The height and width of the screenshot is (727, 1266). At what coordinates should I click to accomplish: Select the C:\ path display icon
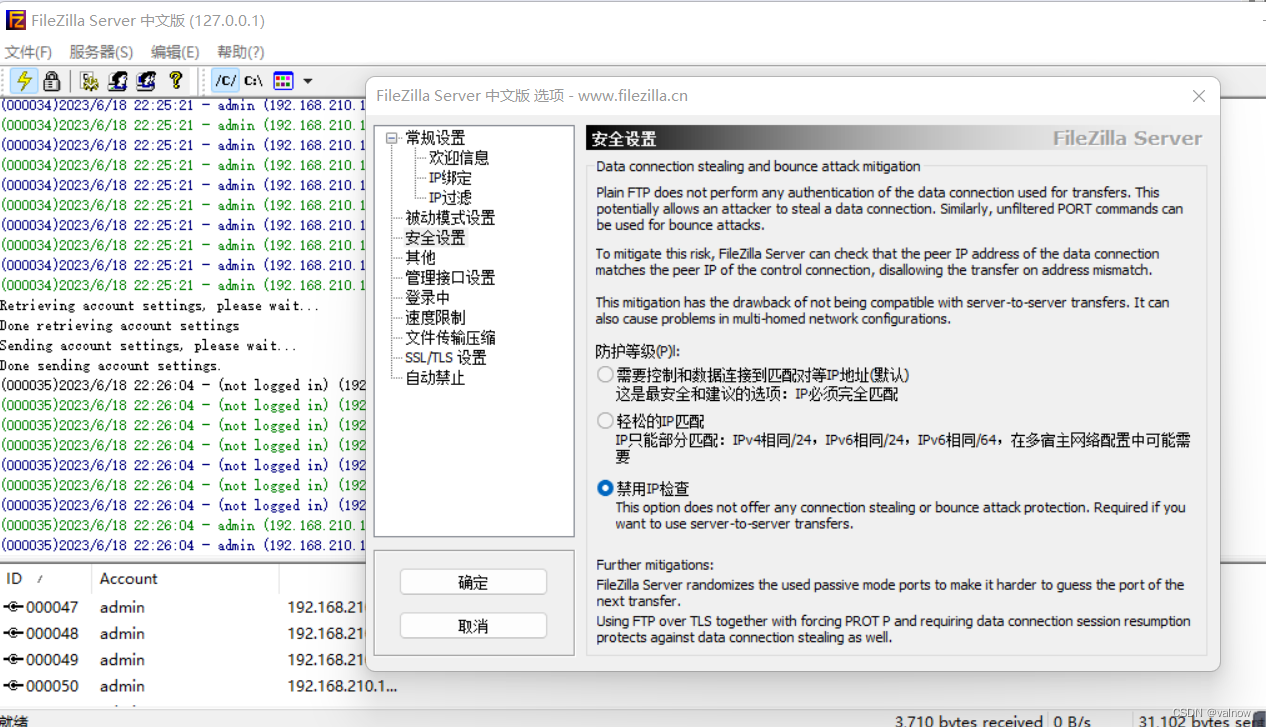pyautogui.click(x=254, y=81)
